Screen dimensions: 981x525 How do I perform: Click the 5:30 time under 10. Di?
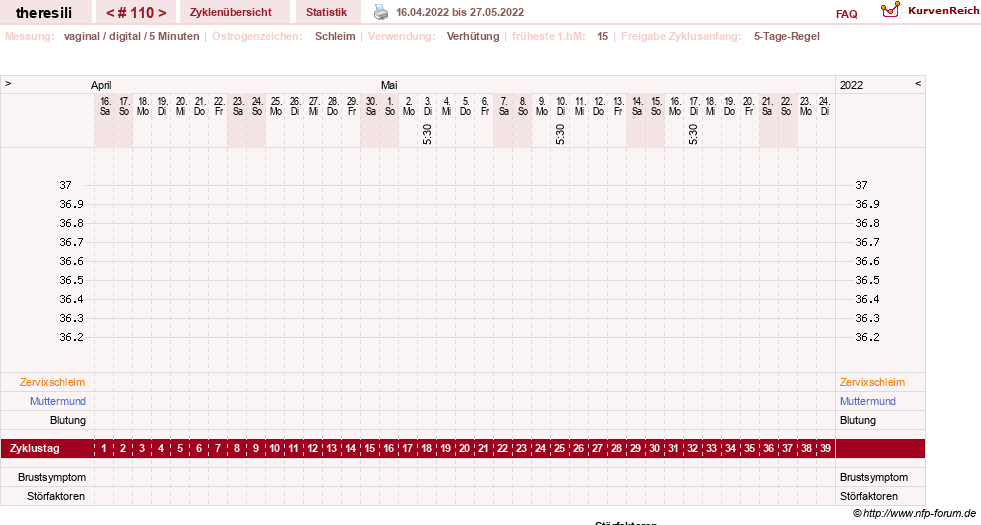[x=560, y=134]
